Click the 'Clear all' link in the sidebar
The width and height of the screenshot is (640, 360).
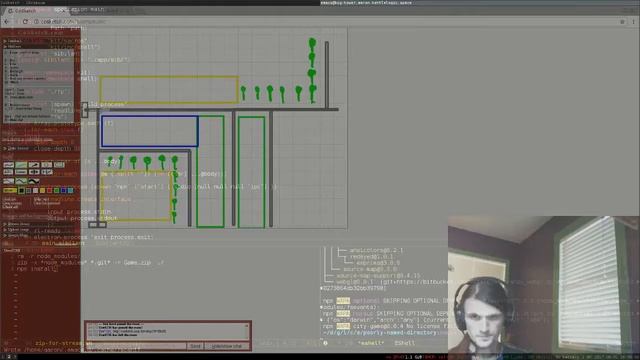[10, 207]
